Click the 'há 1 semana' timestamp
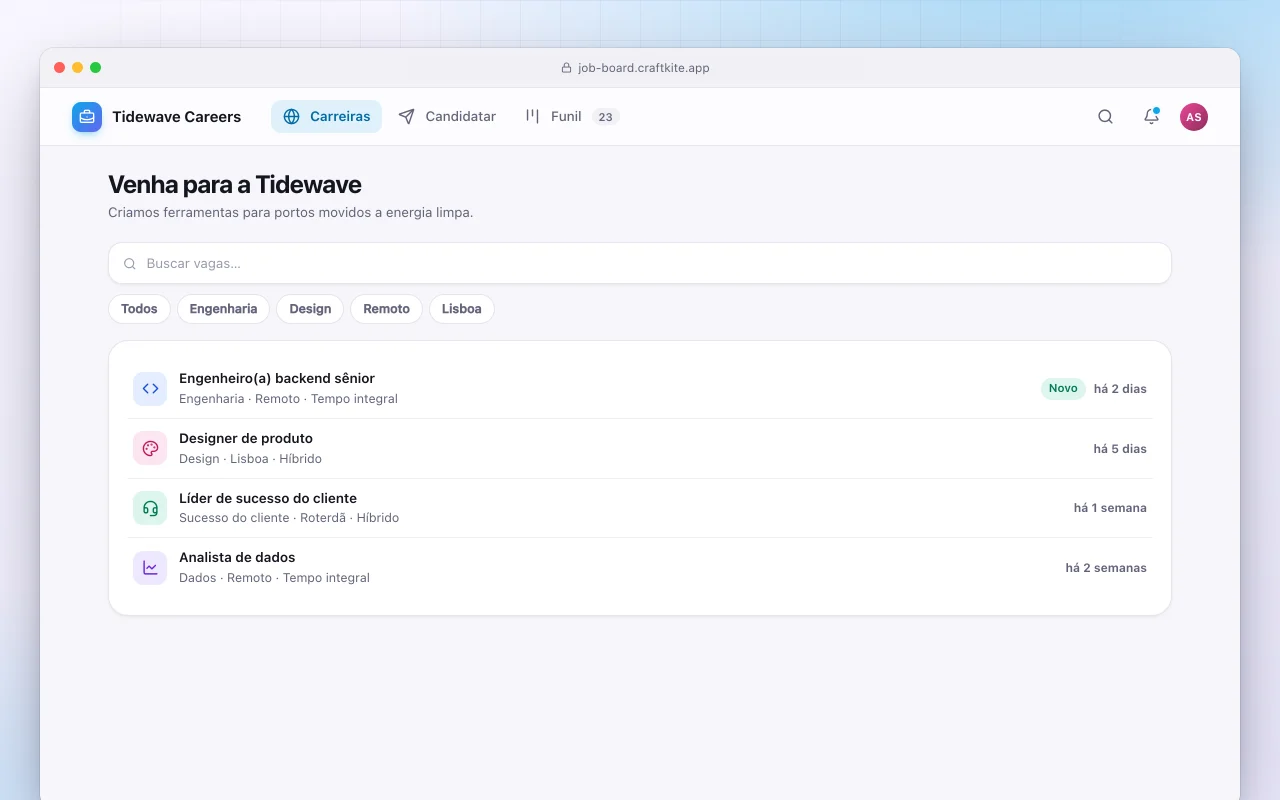Viewport: 1280px width, 800px height. 1110,508
